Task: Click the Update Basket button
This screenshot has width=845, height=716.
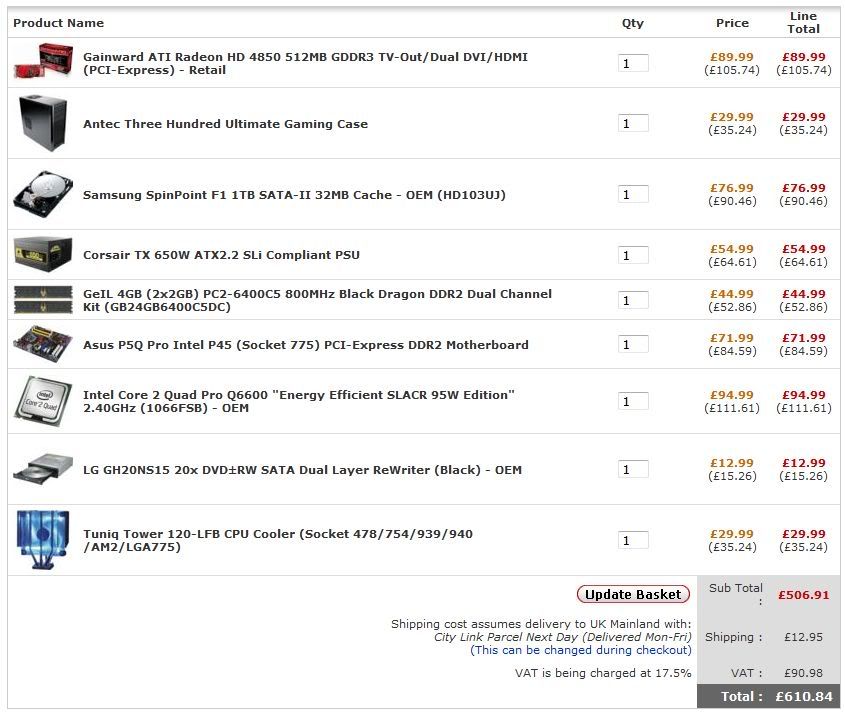Action: pyautogui.click(x=633, y=594)
